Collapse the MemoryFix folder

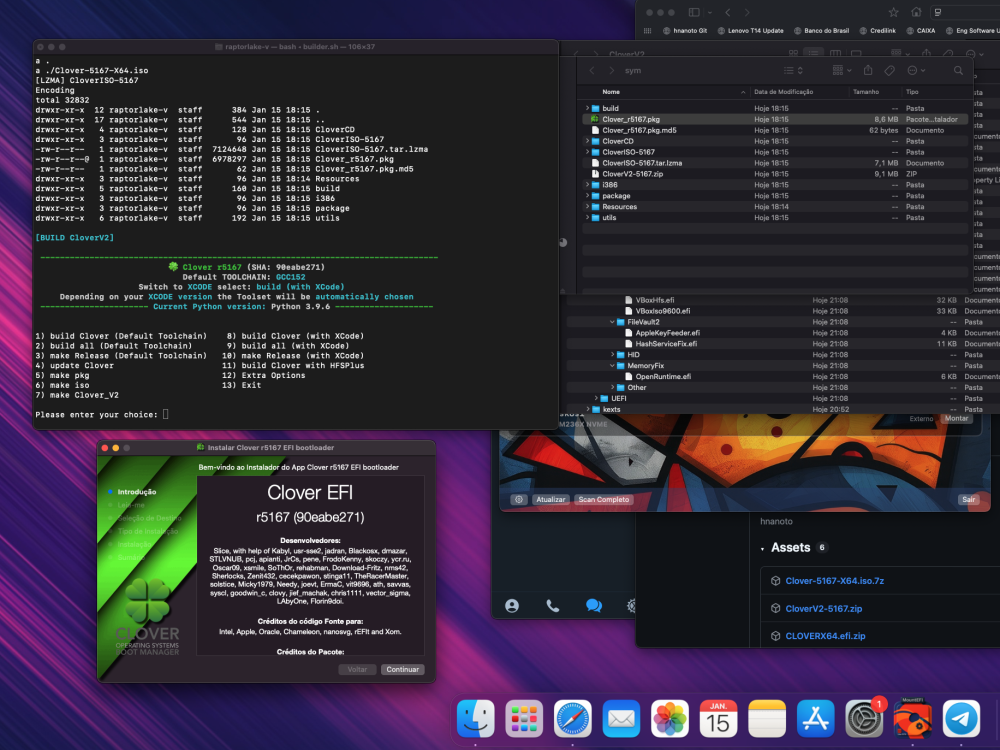[612, 365]
